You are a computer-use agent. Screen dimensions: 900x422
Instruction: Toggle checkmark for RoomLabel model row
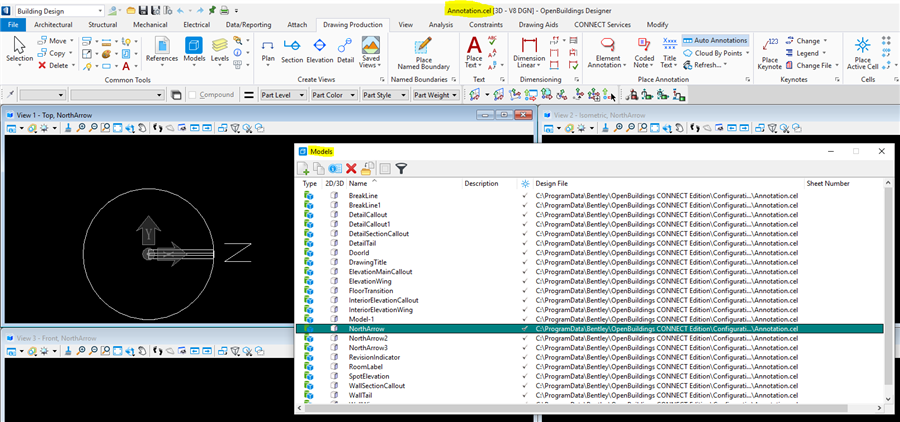coord(525,367)
